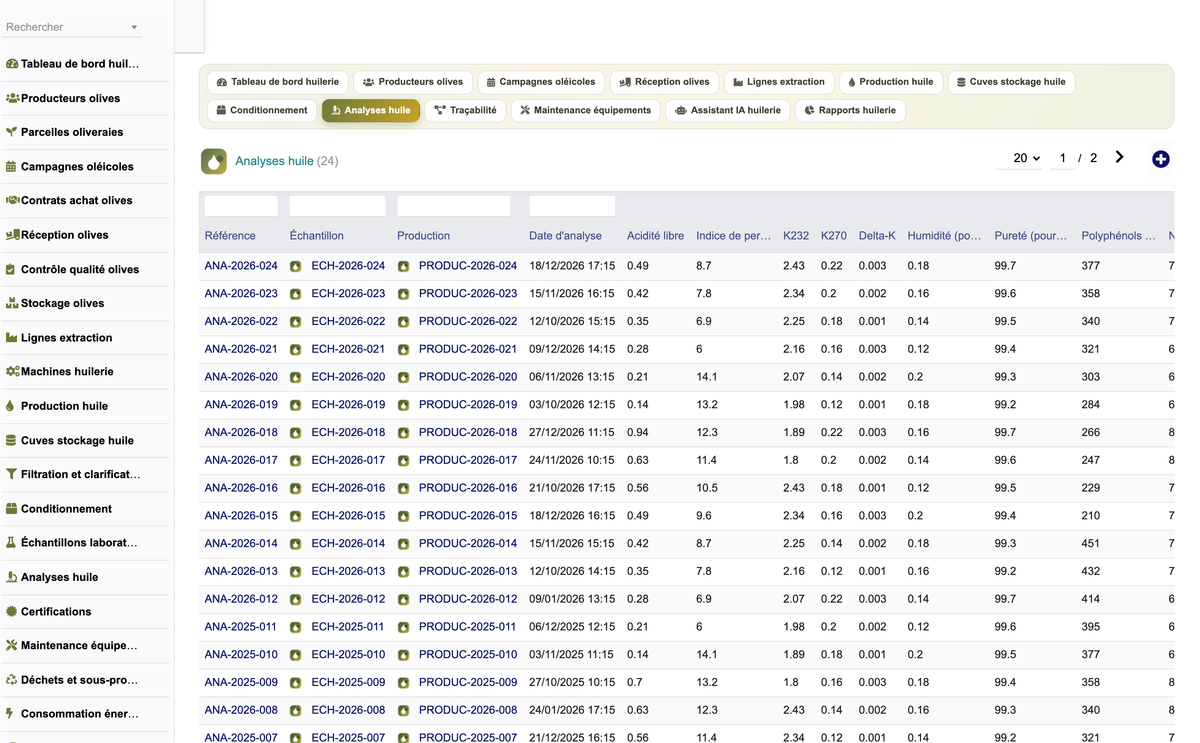Click the Certifications sidebar badge icon
Viewport: 1200px width, 743px height.
pyautogui.click(x=12, y=611)
